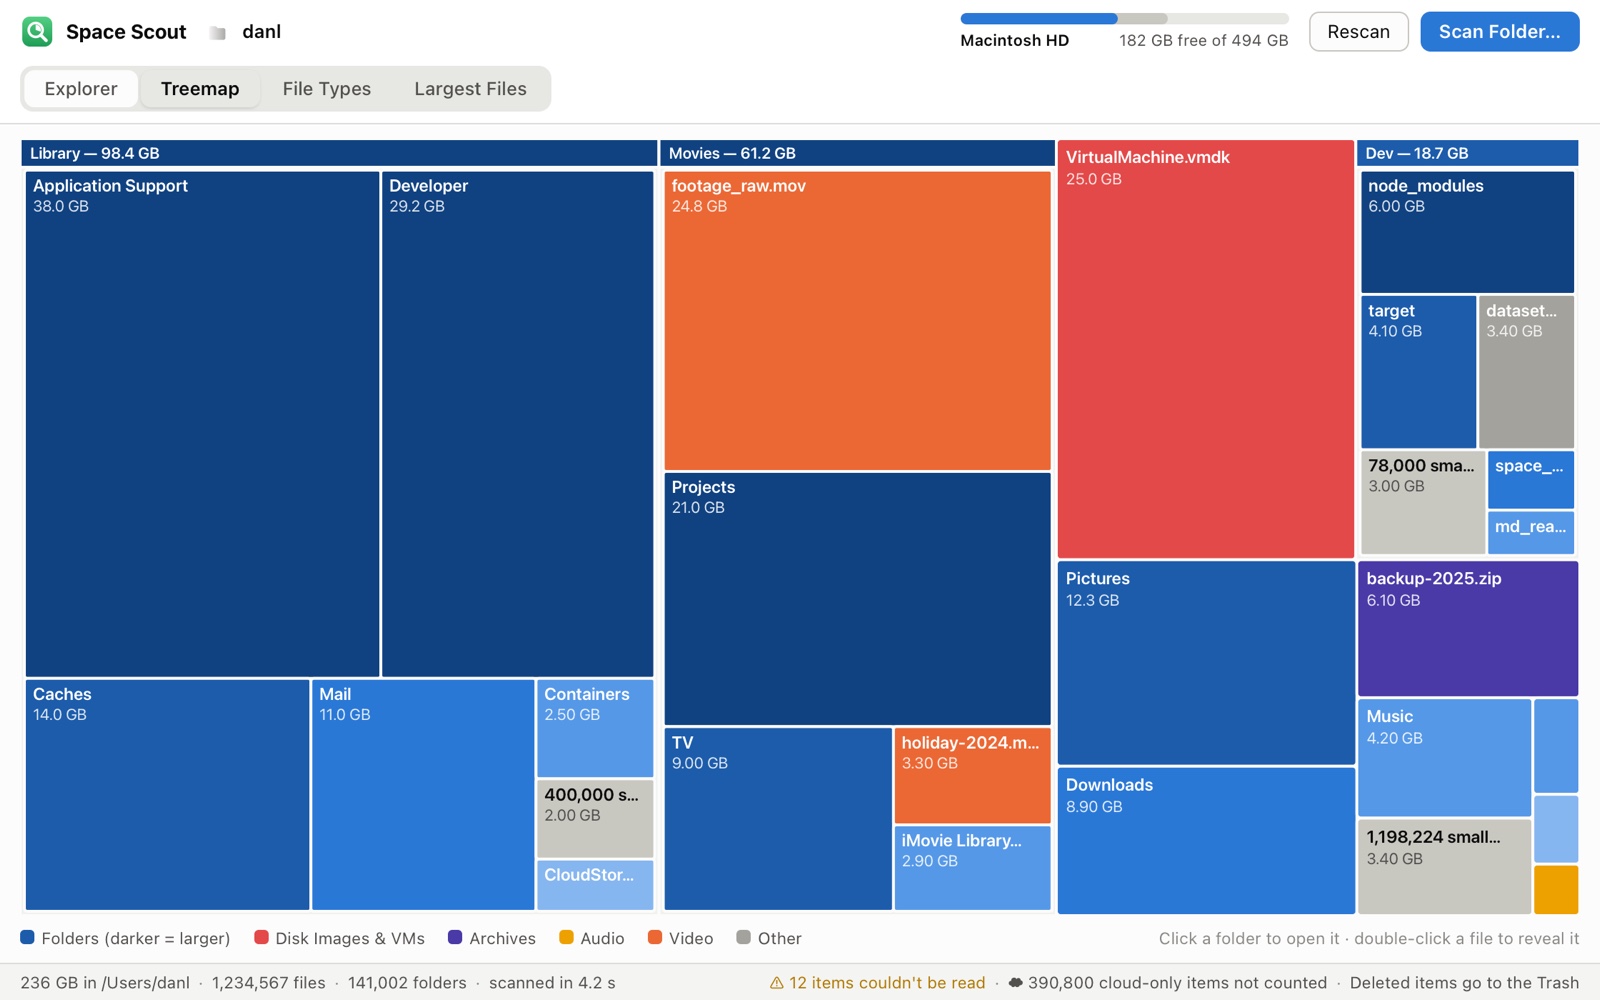
Task: Select the 1,198,224 small files block
Action: click(1444, 867)
